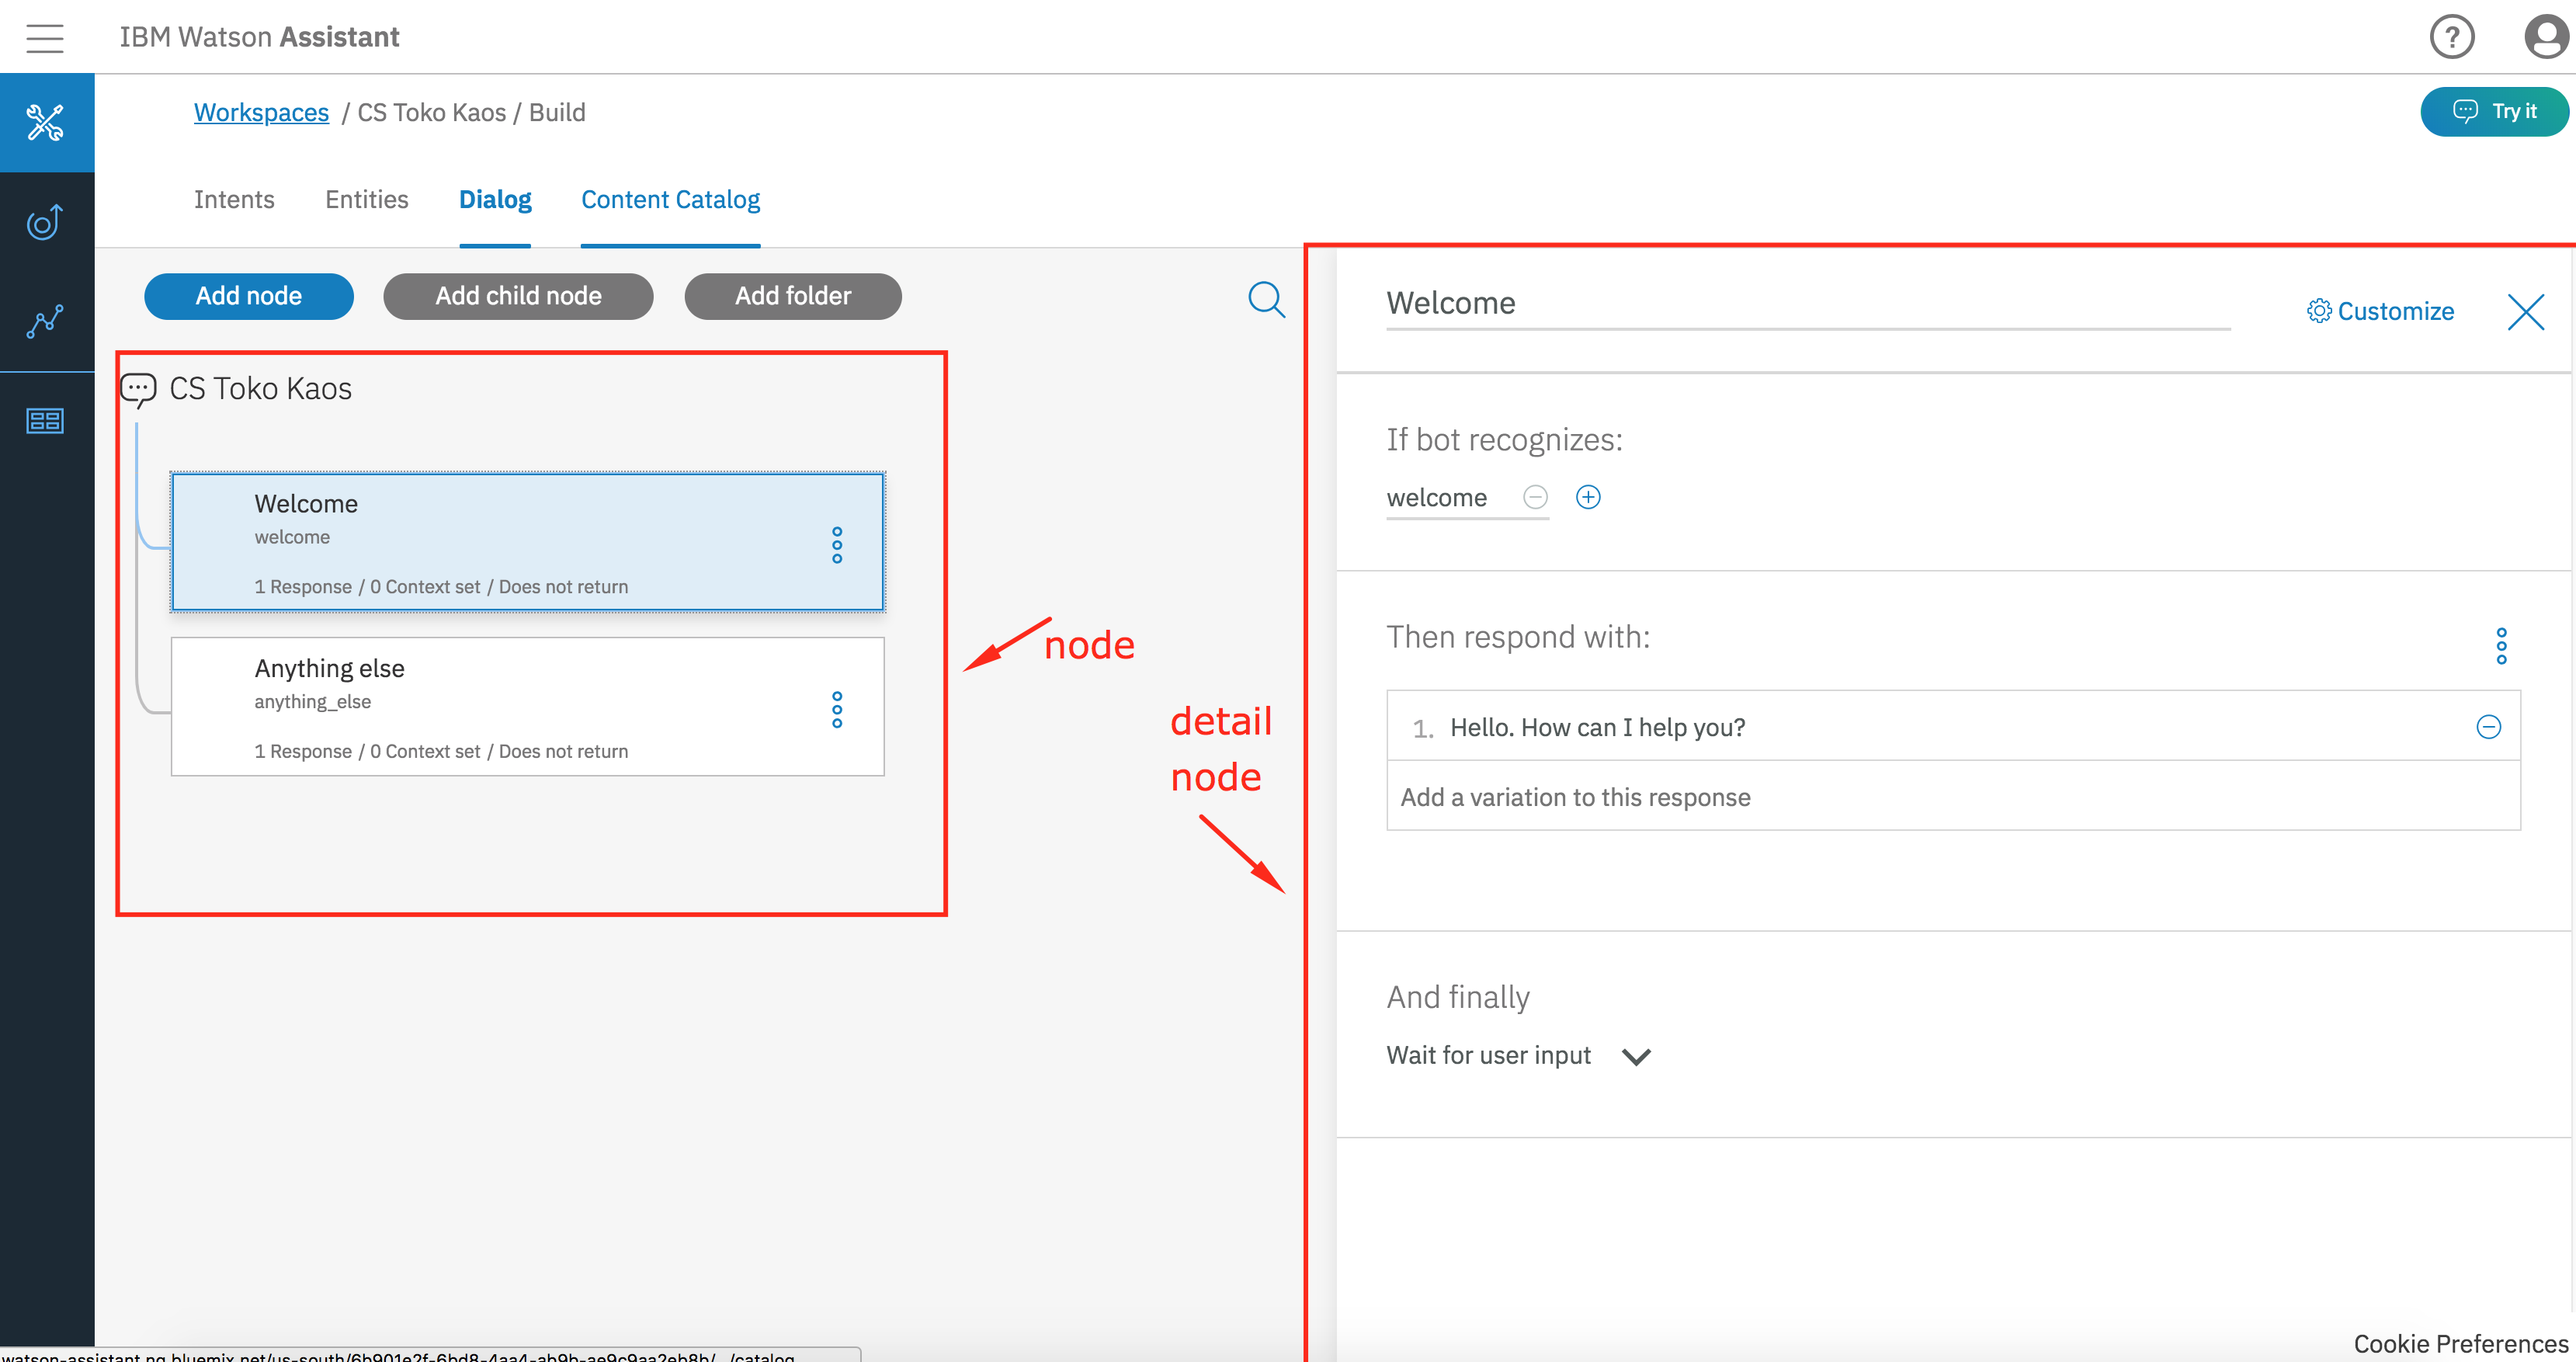Click the Add folder button
2576x1362 pixels.
pyautogui.click(x=793, y=296)
